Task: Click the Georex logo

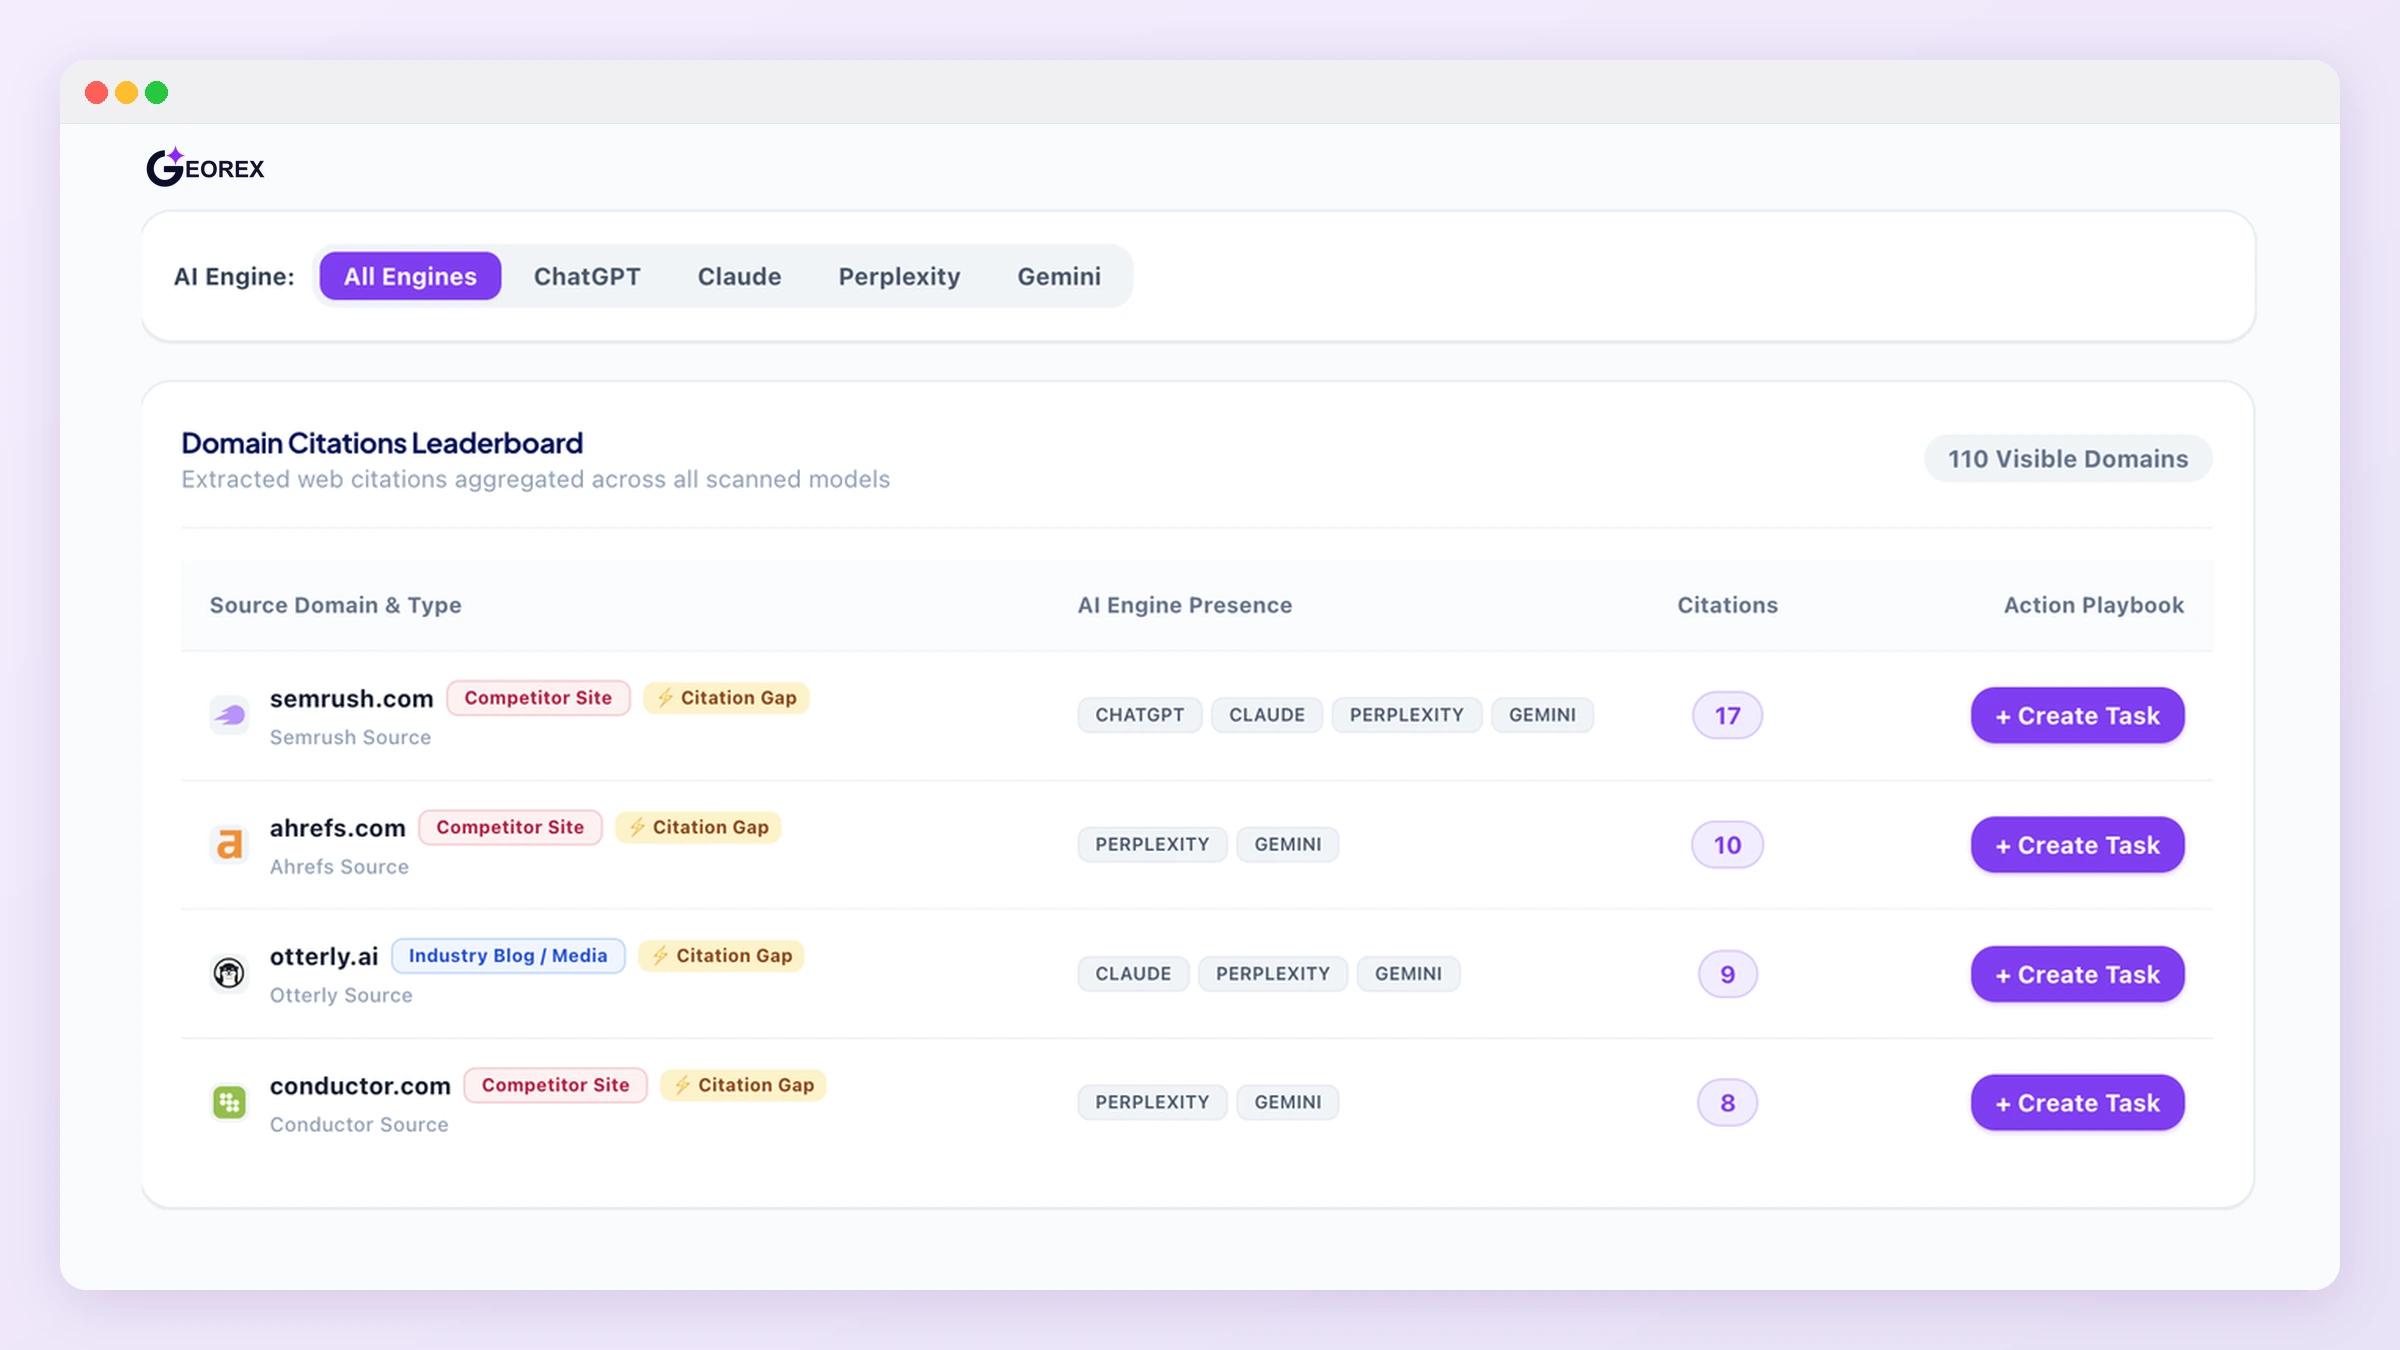Action: pos(205,167)
